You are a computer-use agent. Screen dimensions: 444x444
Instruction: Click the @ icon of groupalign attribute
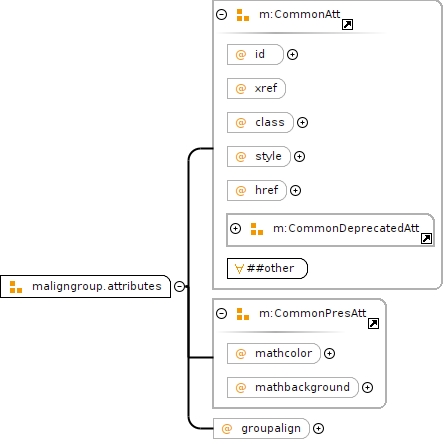(x=226, y=428)
